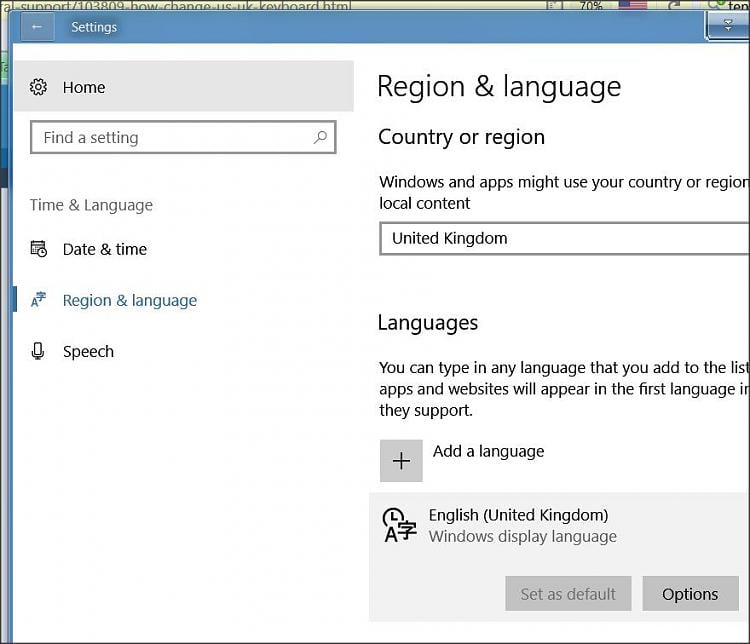Image resolution: width=750 pixels, height=644 pixels.
Task: Click the Date & time calendar icon
Action: (x=38, y=249)
